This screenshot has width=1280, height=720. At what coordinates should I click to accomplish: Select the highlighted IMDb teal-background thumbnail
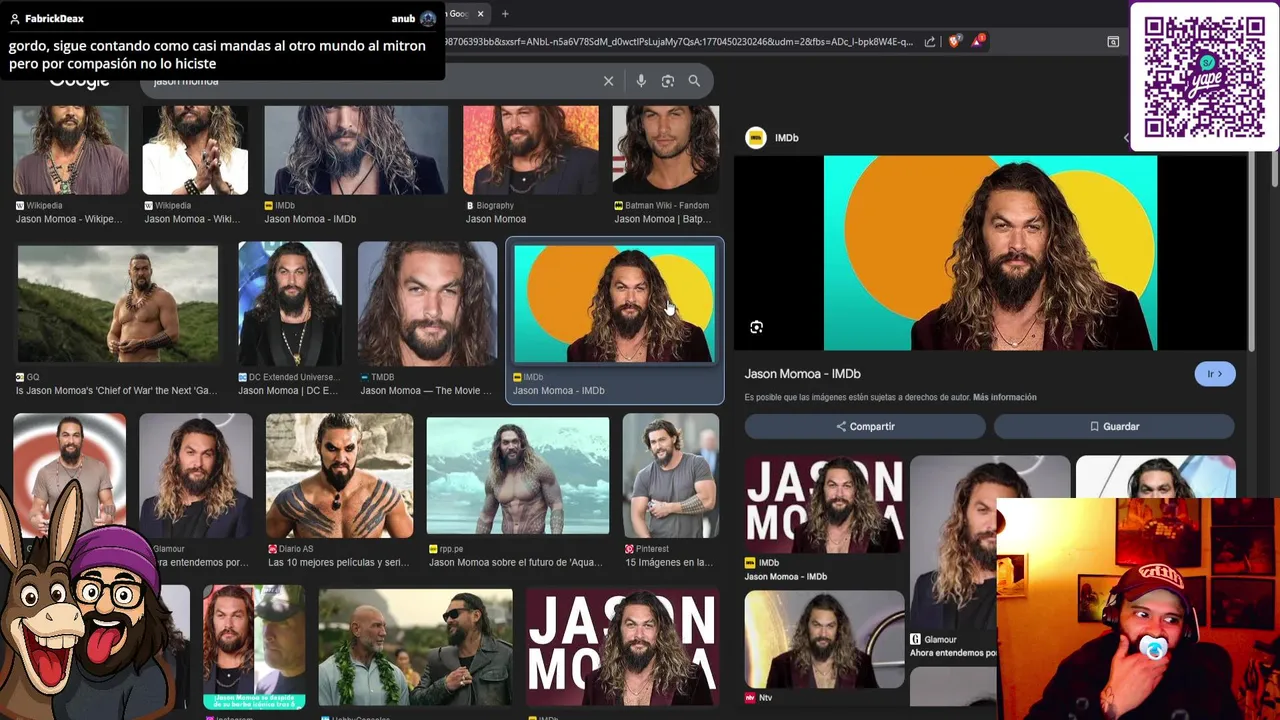(614, 304)
